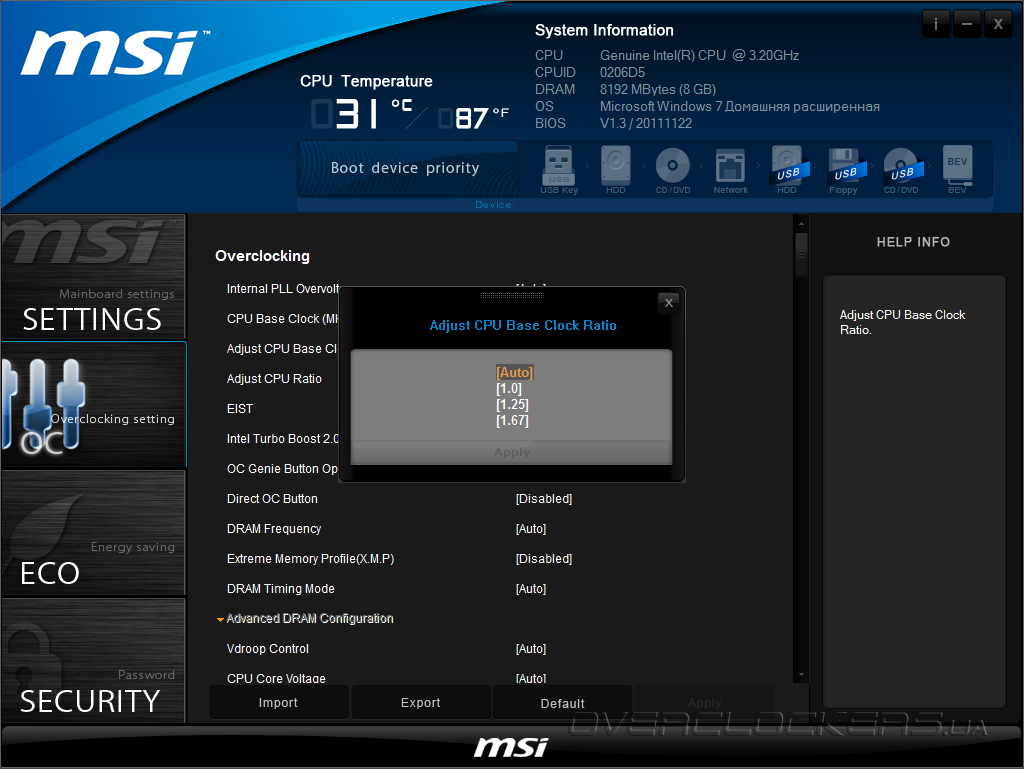The width and height of the screenshot is (1024, 769).
Task: Select the OC Genie Button Operation setting
Action: 282,469
